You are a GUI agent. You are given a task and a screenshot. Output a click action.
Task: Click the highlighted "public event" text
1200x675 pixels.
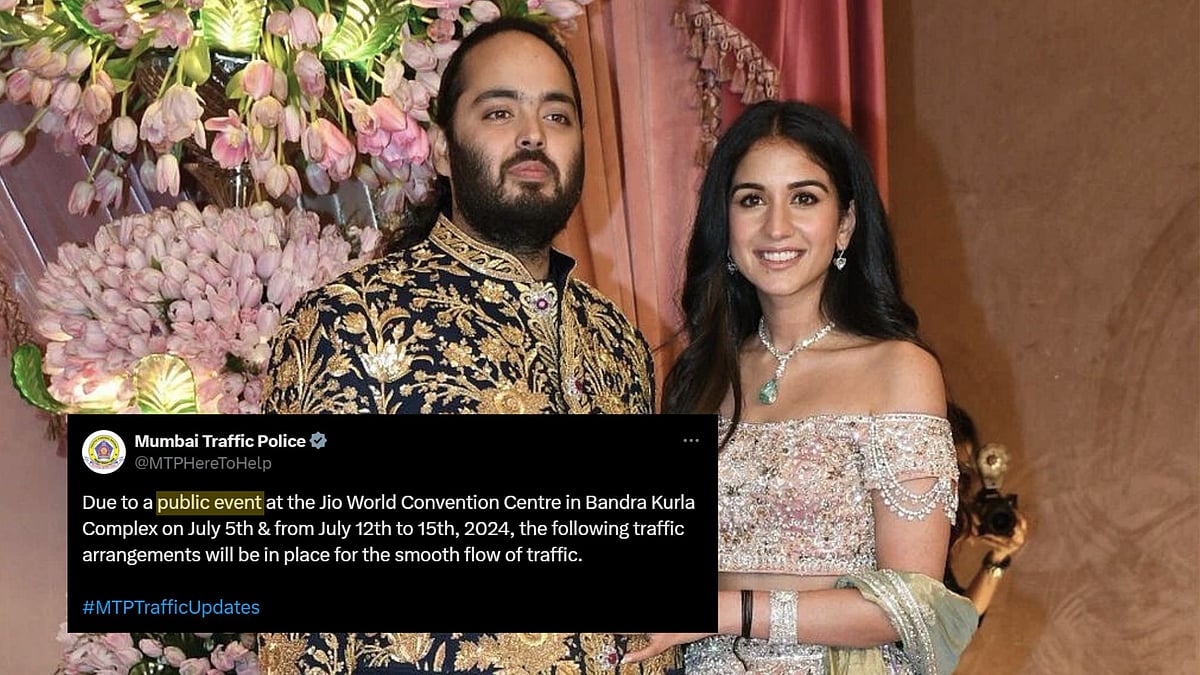pyautogui.click(x=210, y=502)
